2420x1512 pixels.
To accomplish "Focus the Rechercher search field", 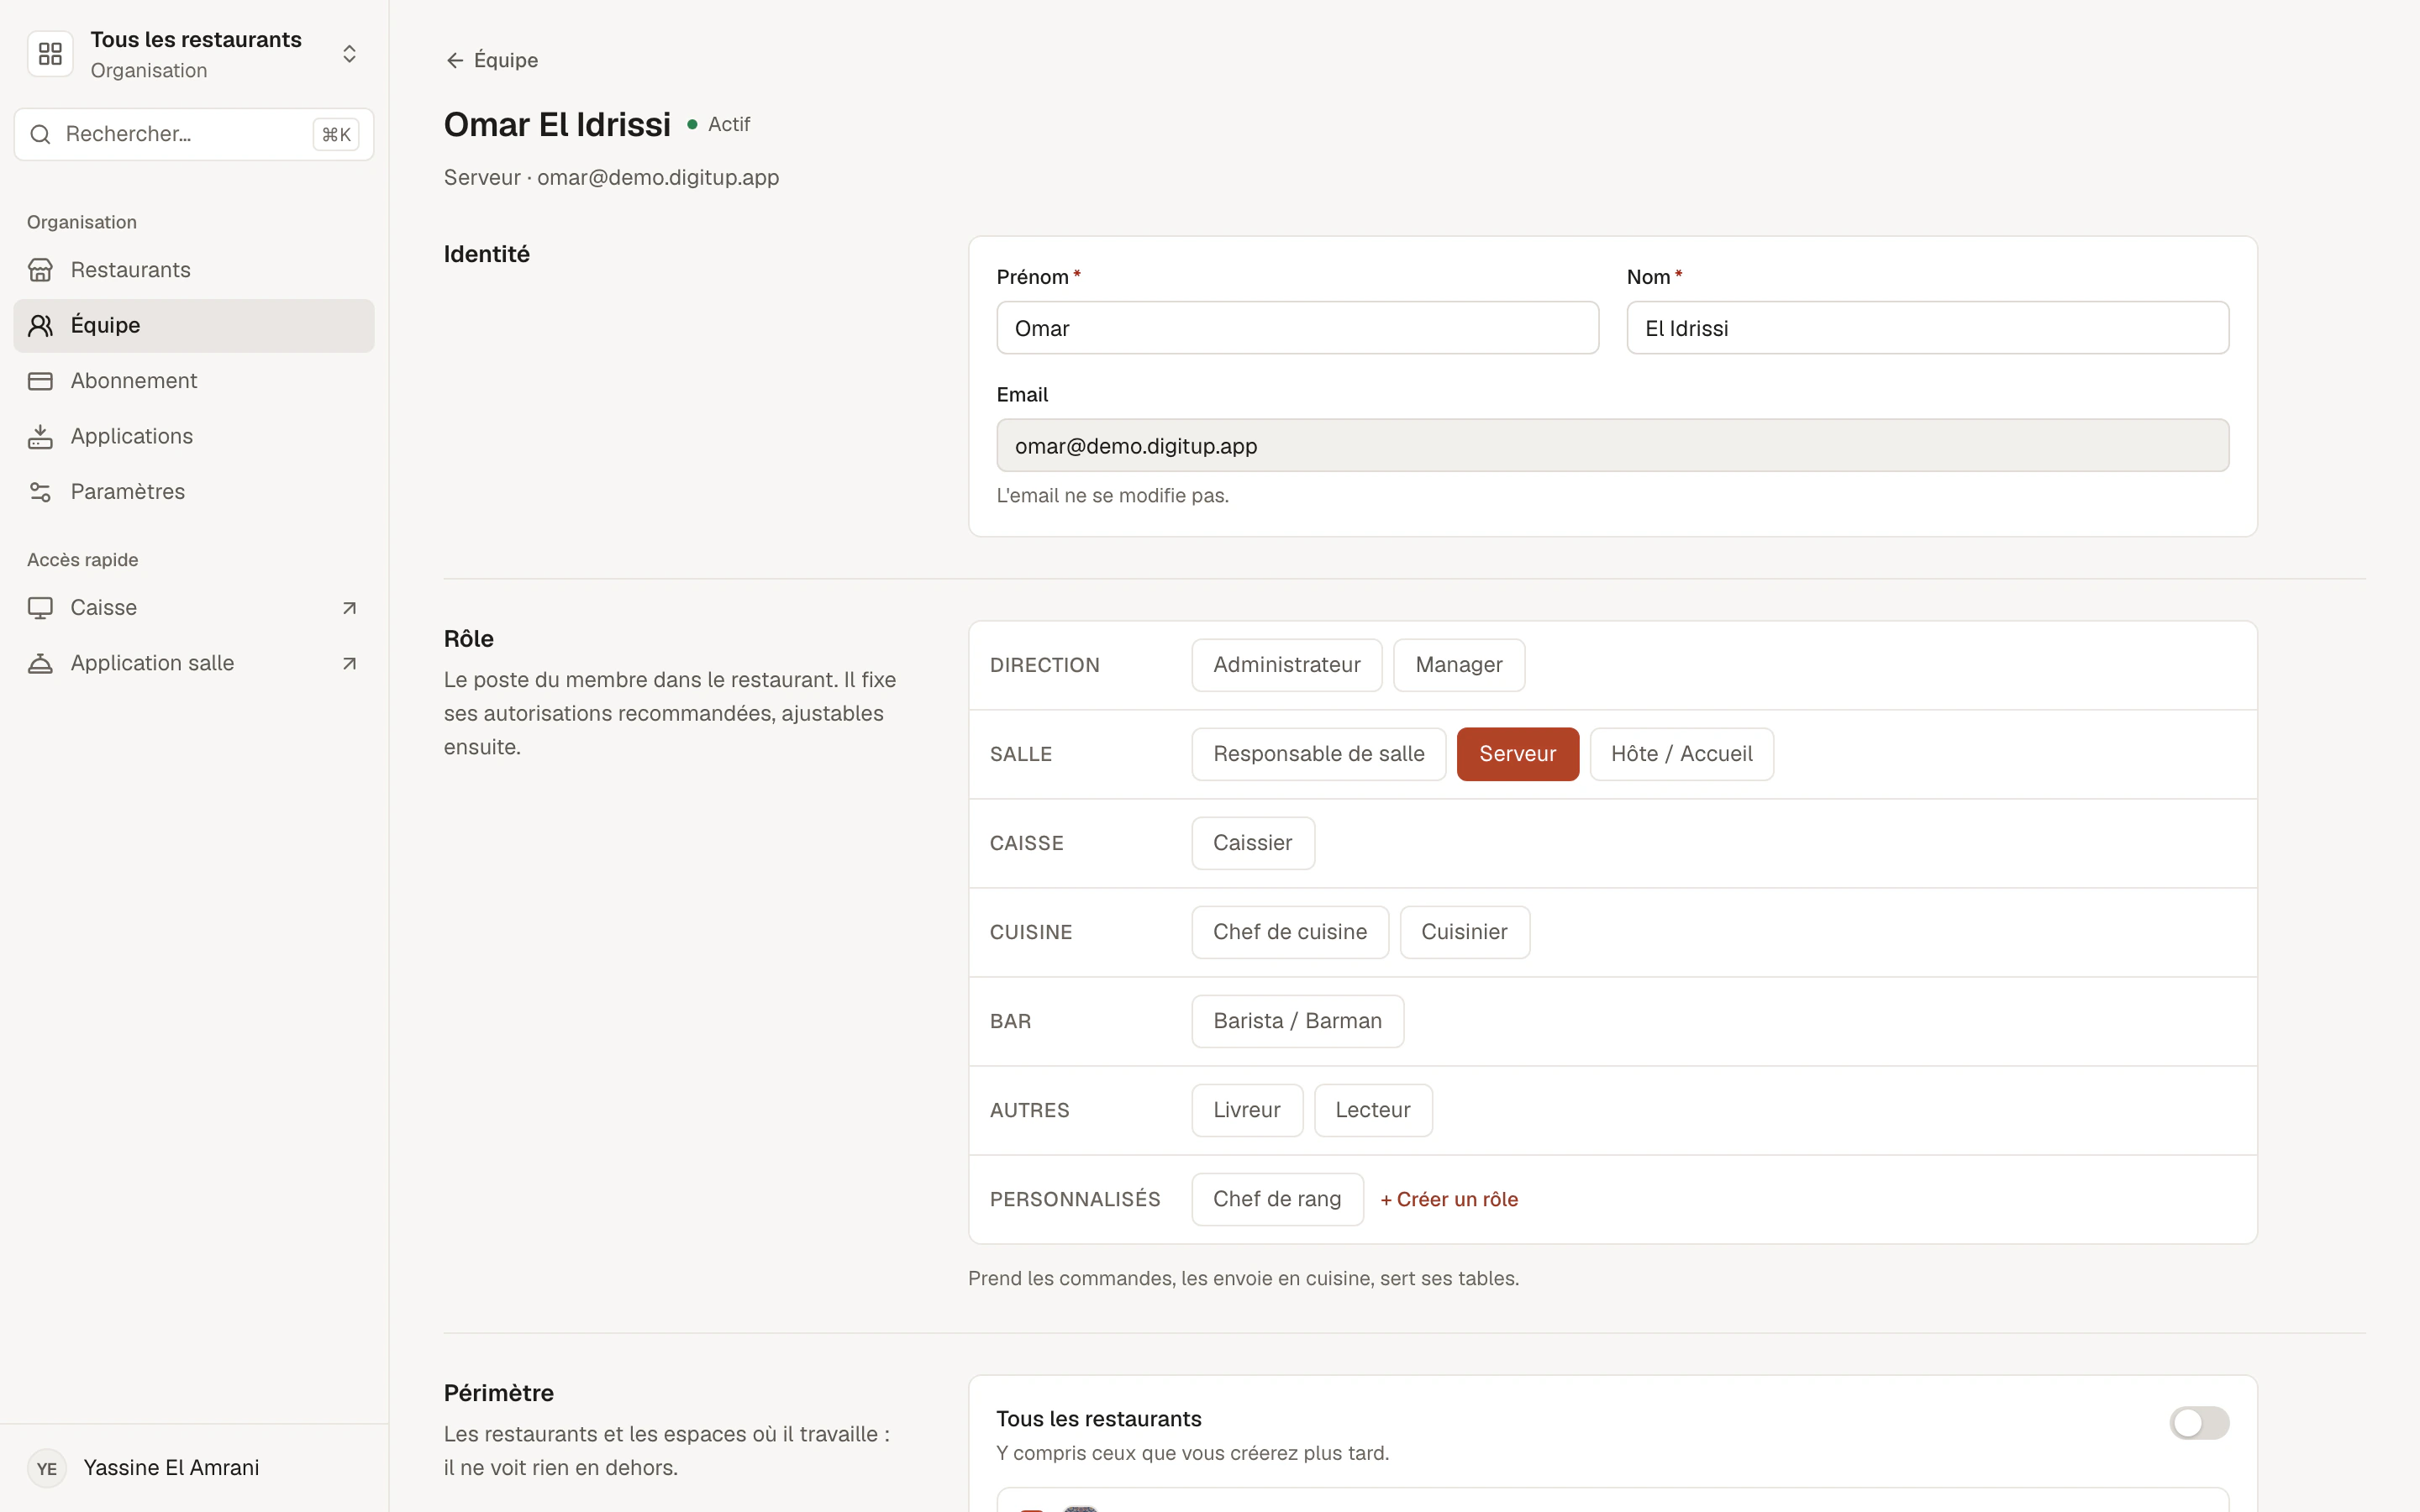I will 194,134.
